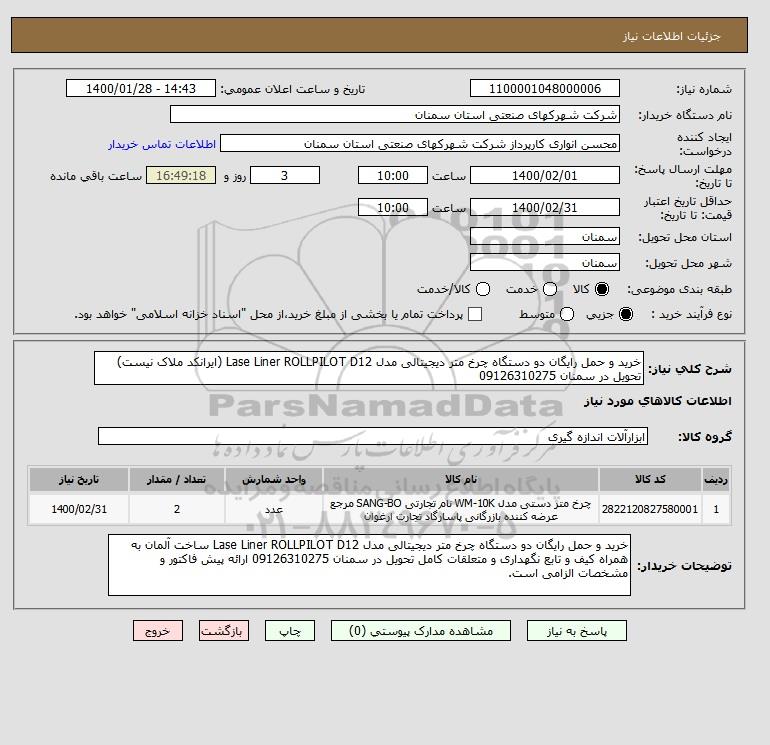The width and height of the screenshot is (770, 745).
Task: Open اطلاعات تماس خریدار link
Action: click(x=162, y=144)
